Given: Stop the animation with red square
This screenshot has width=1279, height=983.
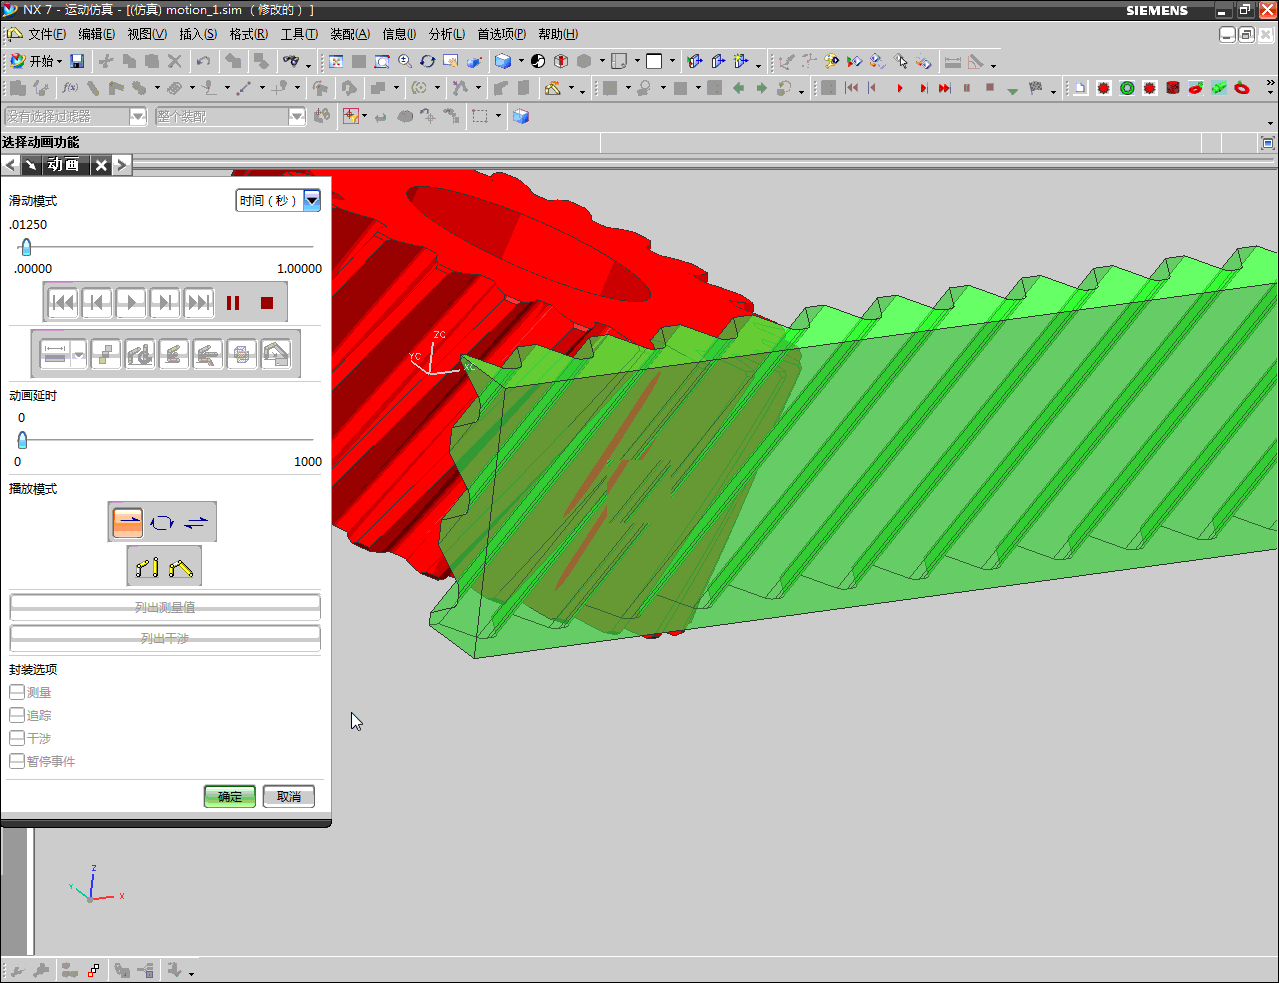Looking at the screenshot, I should [x=267, y=302].
